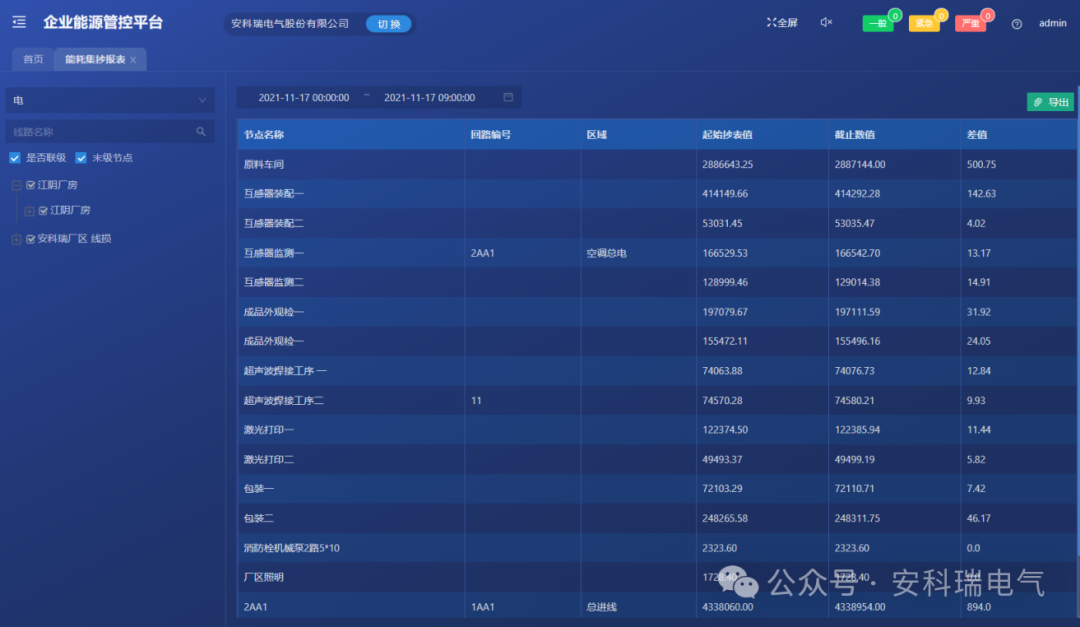Uncheck the nested 江阴厂房 child checkbox
The image size is (1080, 627).
(x=43, y=211)
